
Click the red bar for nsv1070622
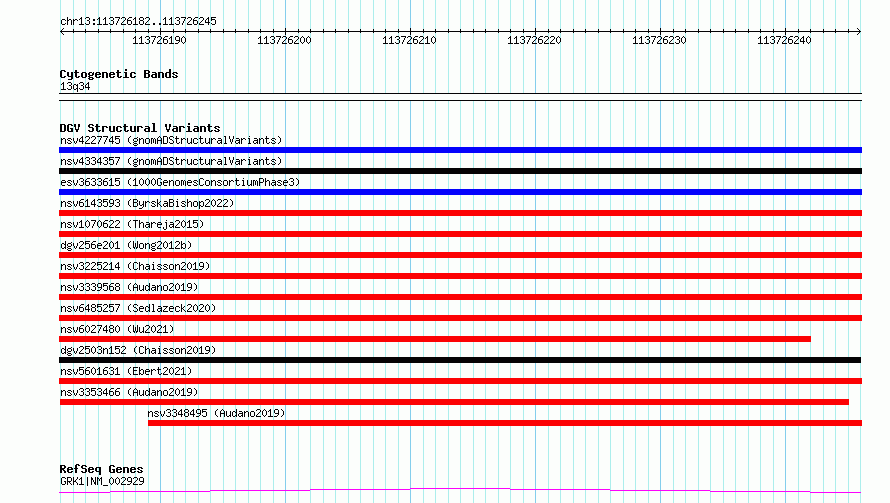point(460,234)
